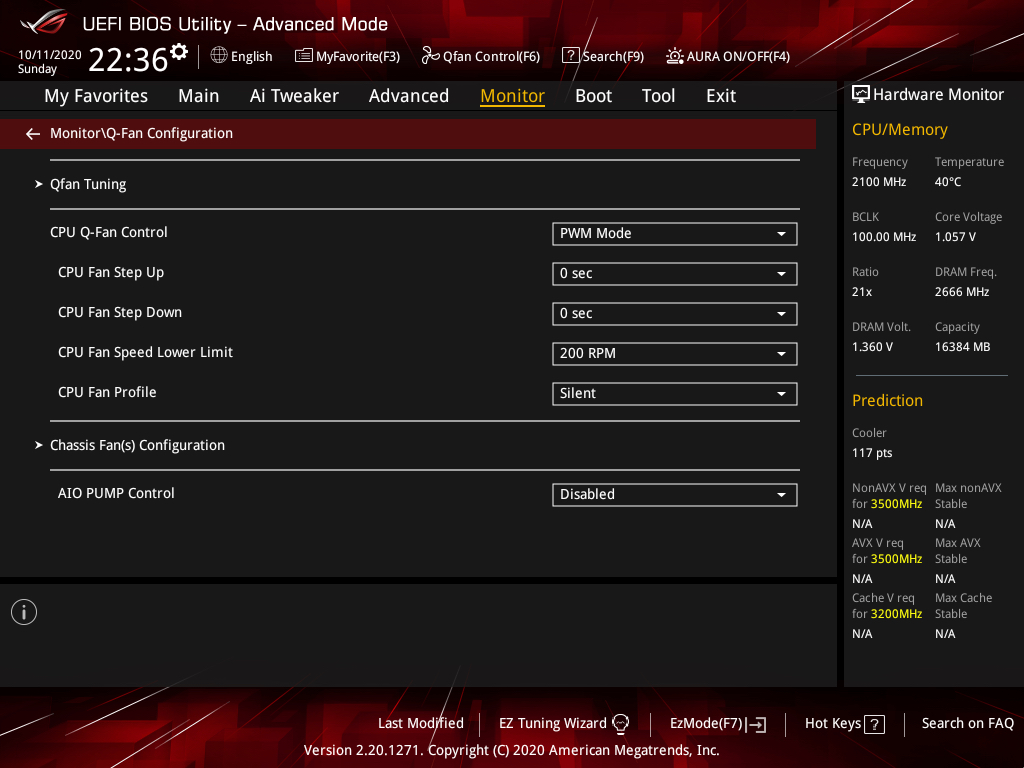Open the AIO PUMP Control dropdown
Viewport: 1024px width, 768px height.
[675, 494]
